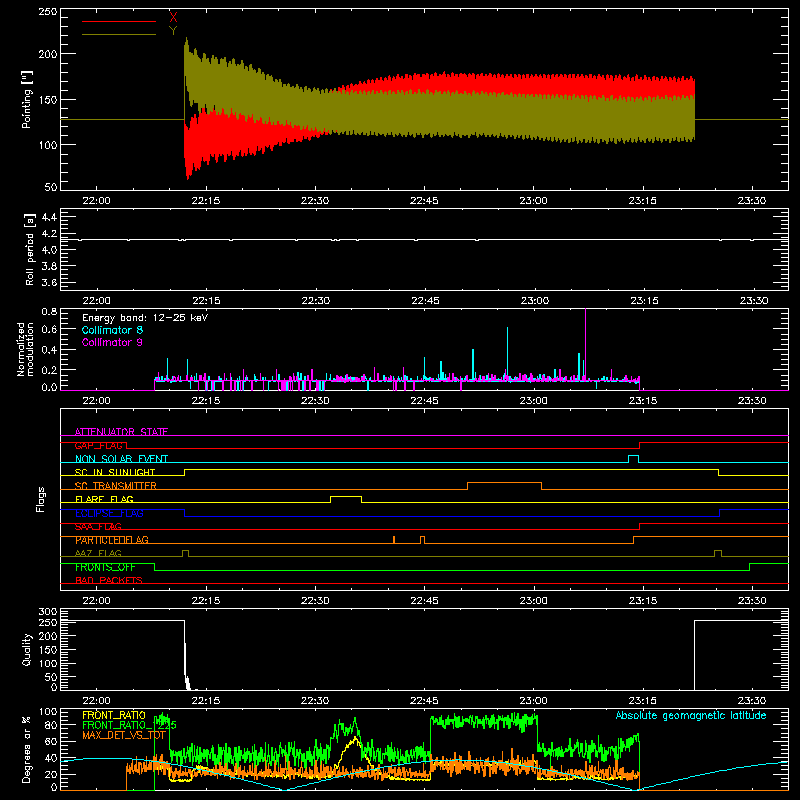Viewport: 800px width, 800px height.
Task: Select the BAD_PACKETS flag label
Action: click(x=109, y=580)
